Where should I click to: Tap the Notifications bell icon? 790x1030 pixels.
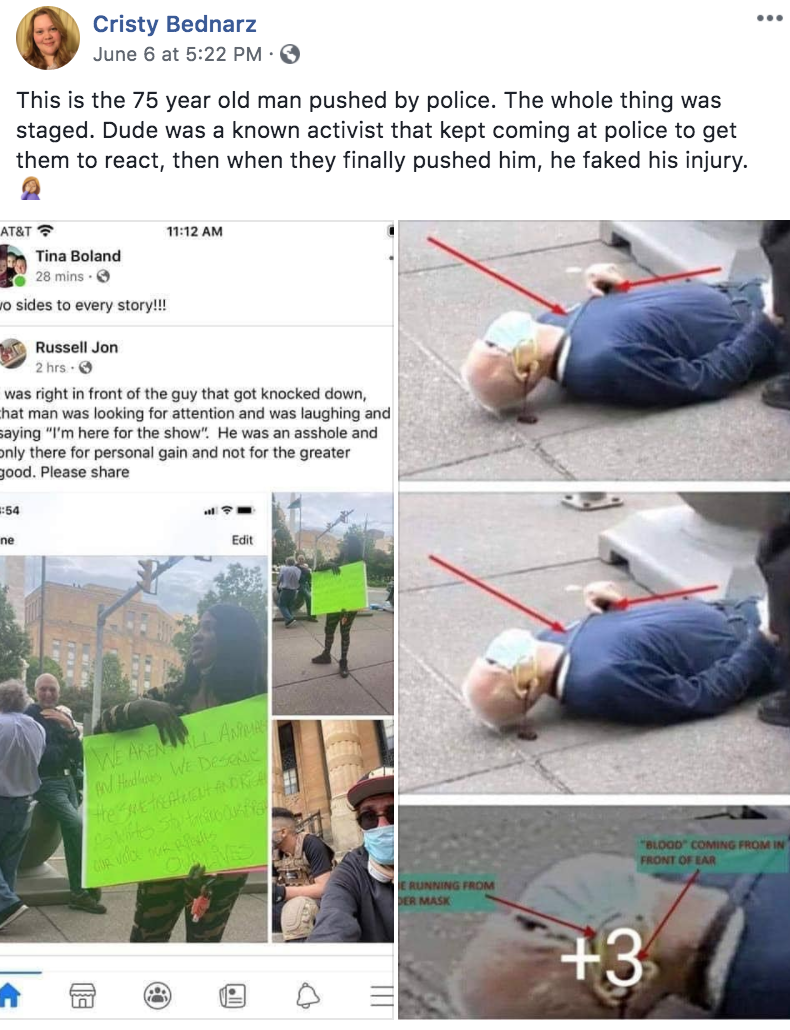(307, 995)
